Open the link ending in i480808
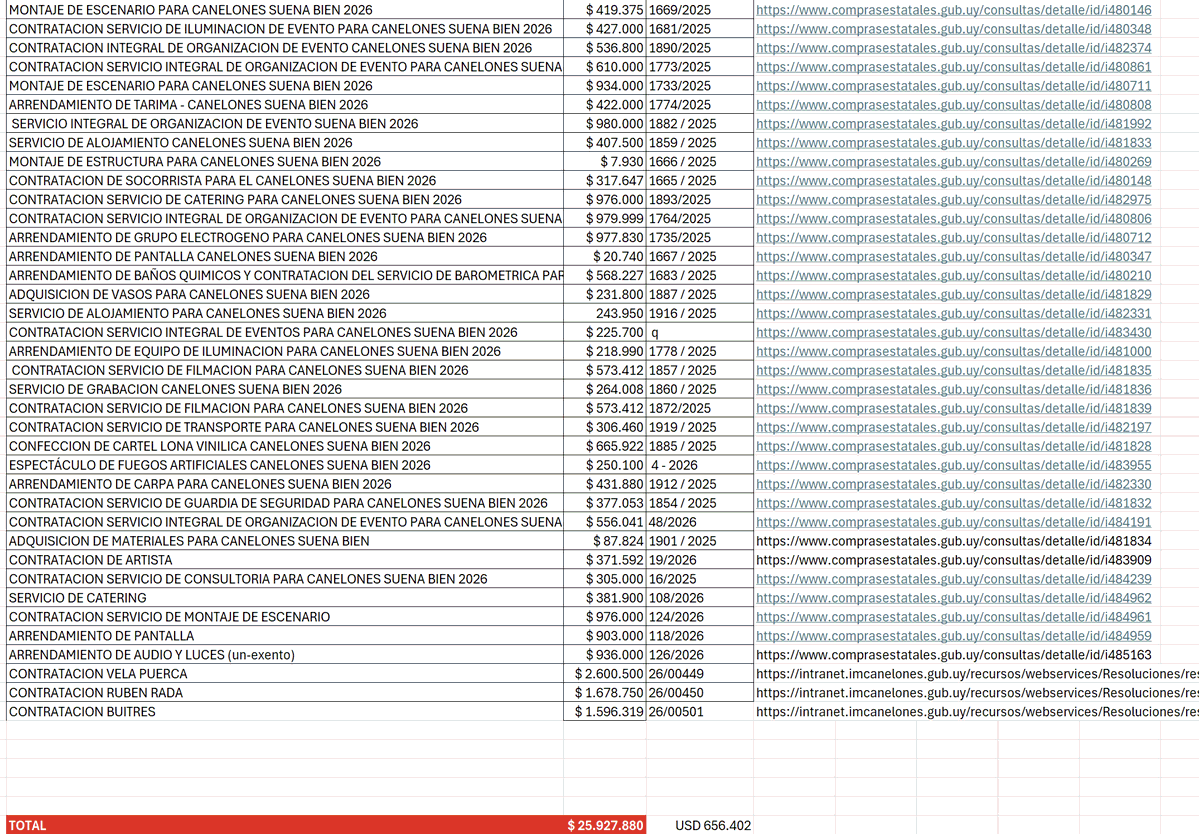Screen dimensions: 1199x834 click(954, 105)
